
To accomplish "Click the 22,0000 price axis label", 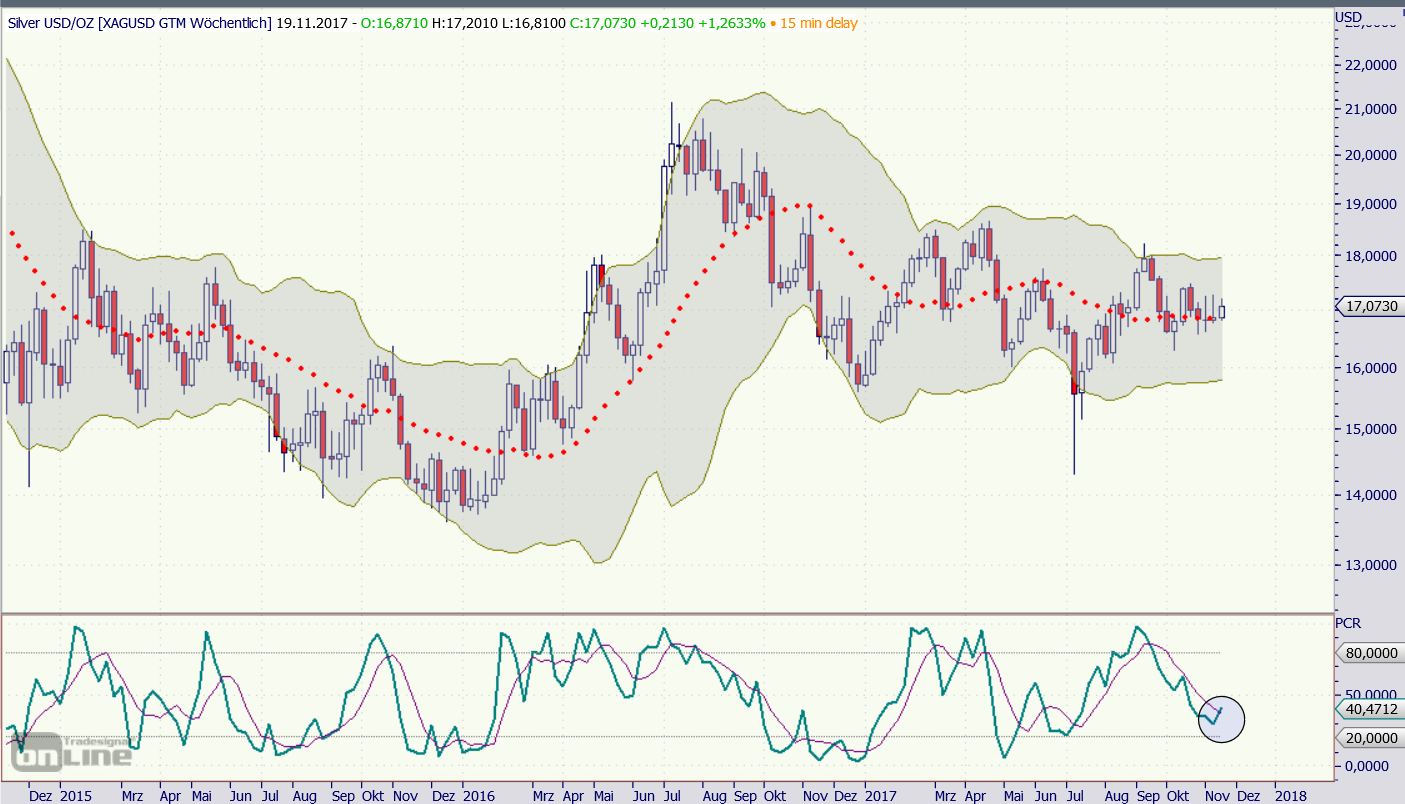I will (x=1373, y=64).
